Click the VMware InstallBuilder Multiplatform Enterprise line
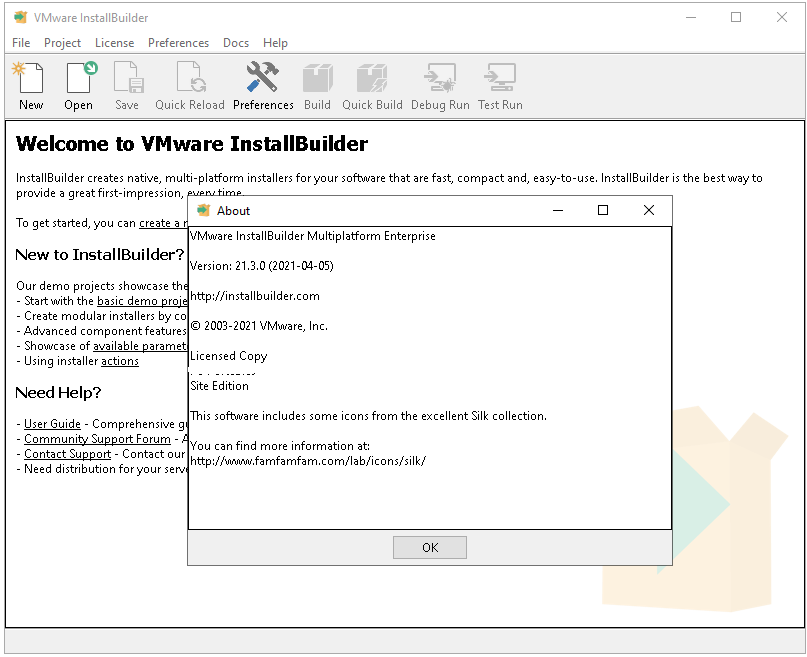Viewport: 807px width, 657px height. tap(313, 236)
